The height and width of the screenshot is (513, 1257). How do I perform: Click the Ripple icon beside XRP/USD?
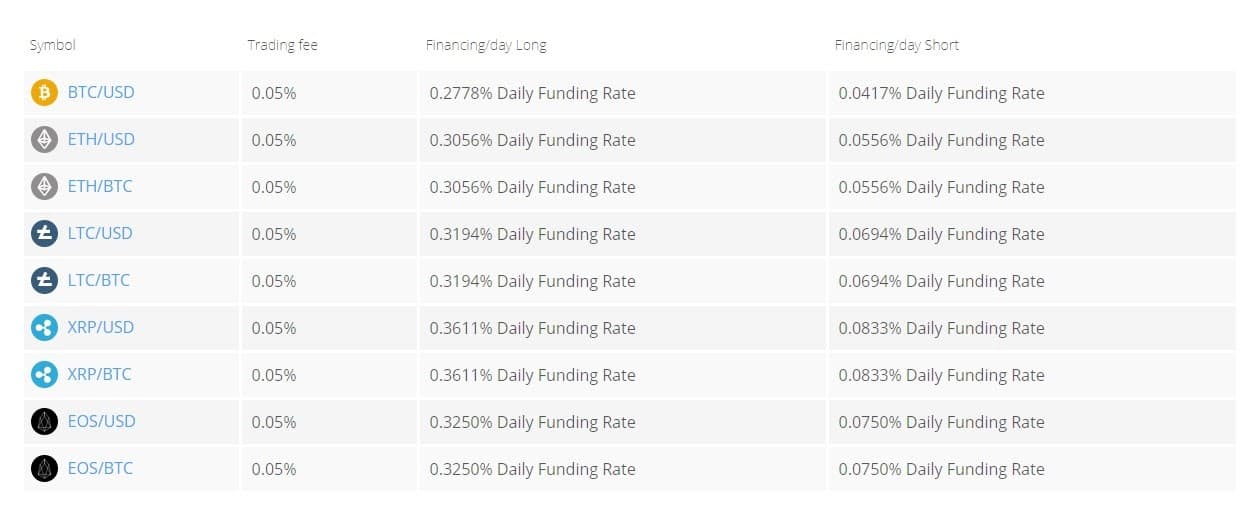tap(44, 328)
